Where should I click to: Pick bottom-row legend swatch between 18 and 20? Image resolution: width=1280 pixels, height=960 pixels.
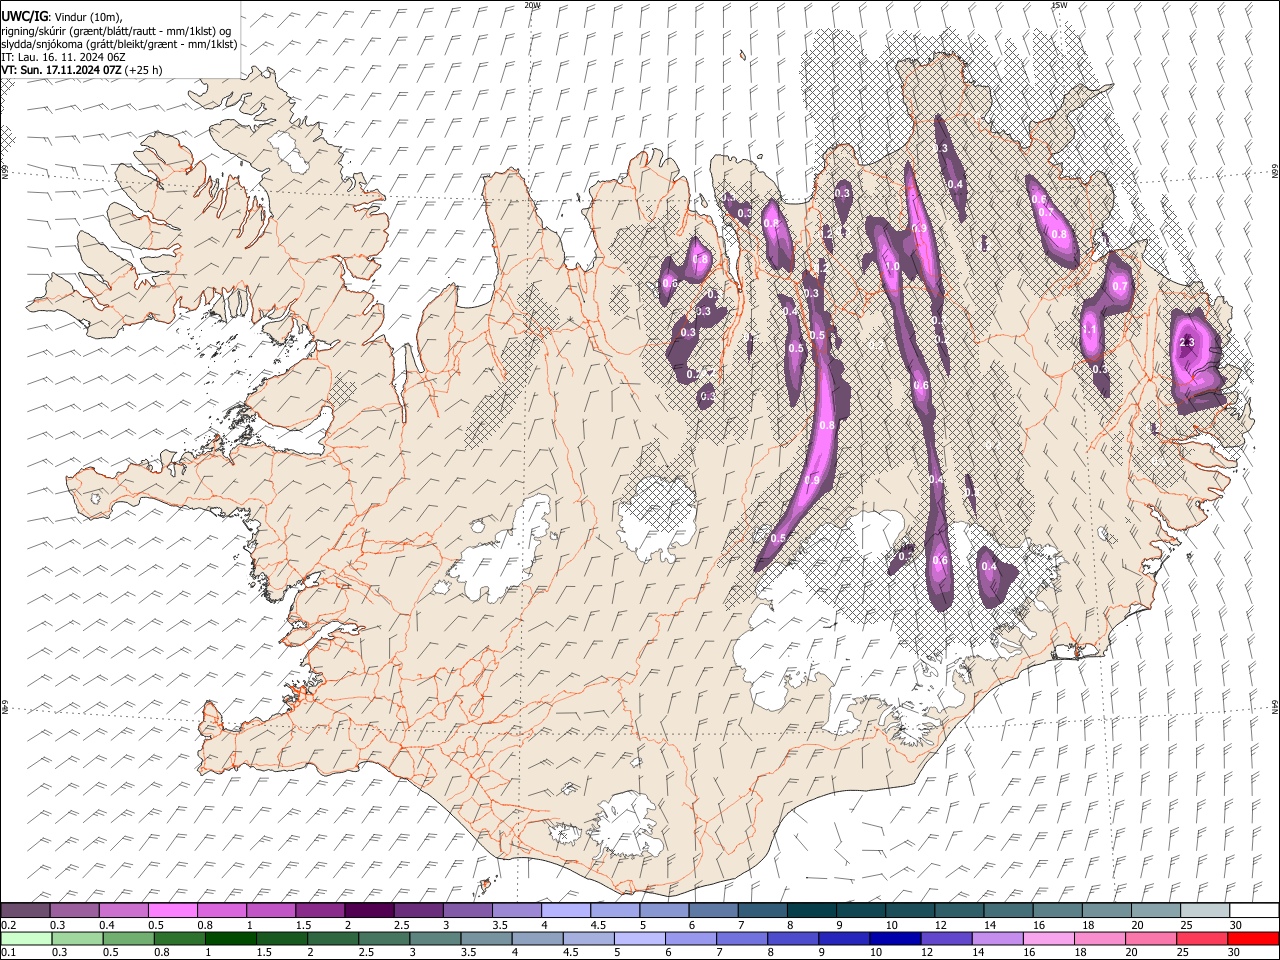tap(1099, 938)
